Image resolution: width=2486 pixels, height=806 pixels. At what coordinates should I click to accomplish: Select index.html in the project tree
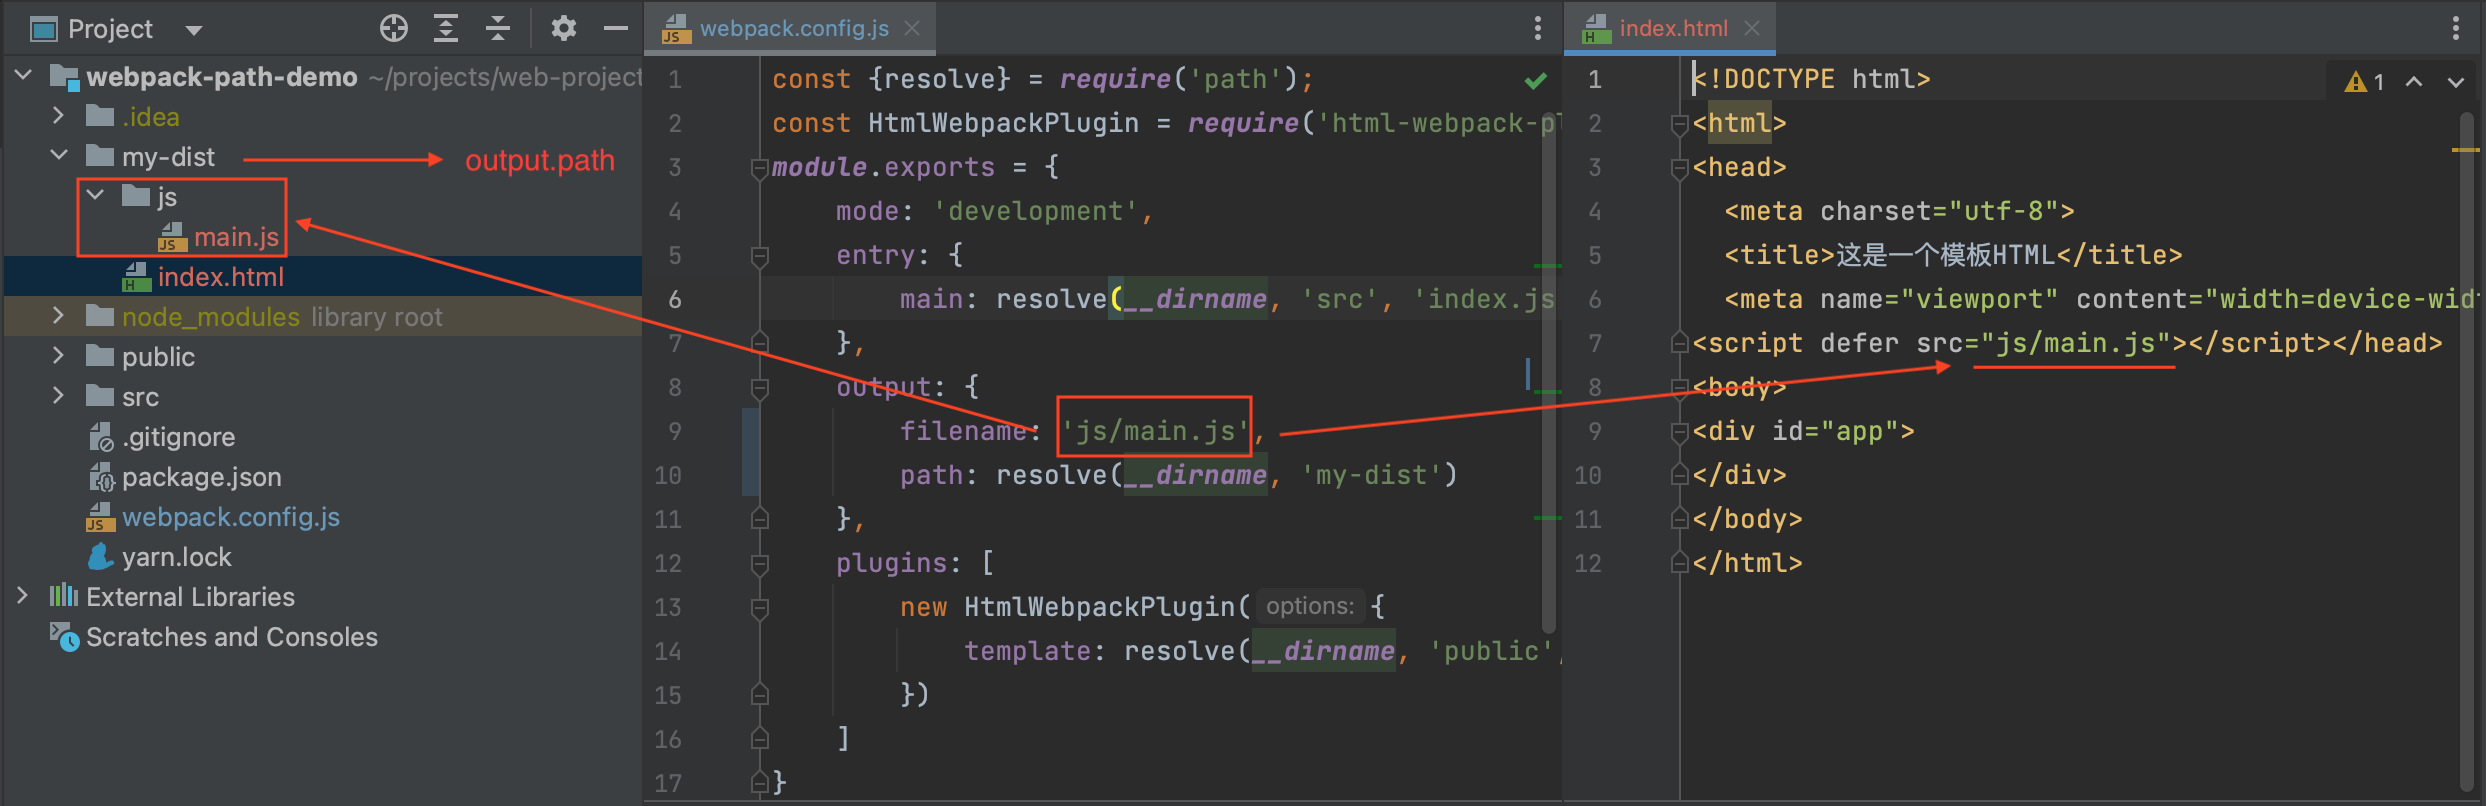point(221,277)
